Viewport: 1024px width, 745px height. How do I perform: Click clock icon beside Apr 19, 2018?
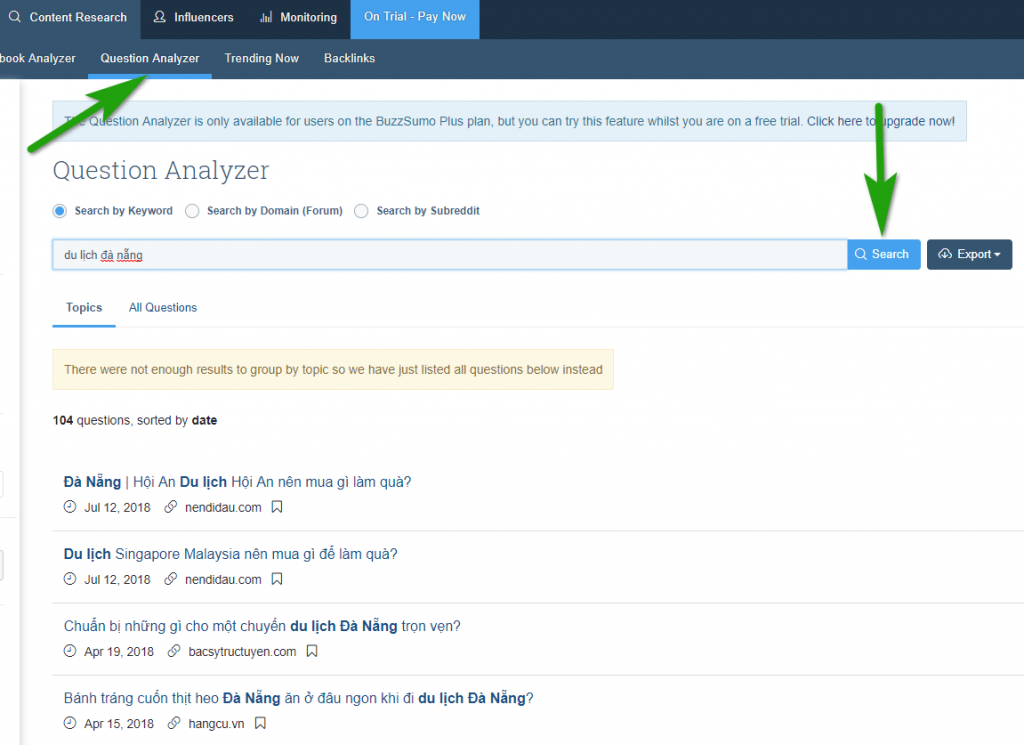[x=70, y=651]
